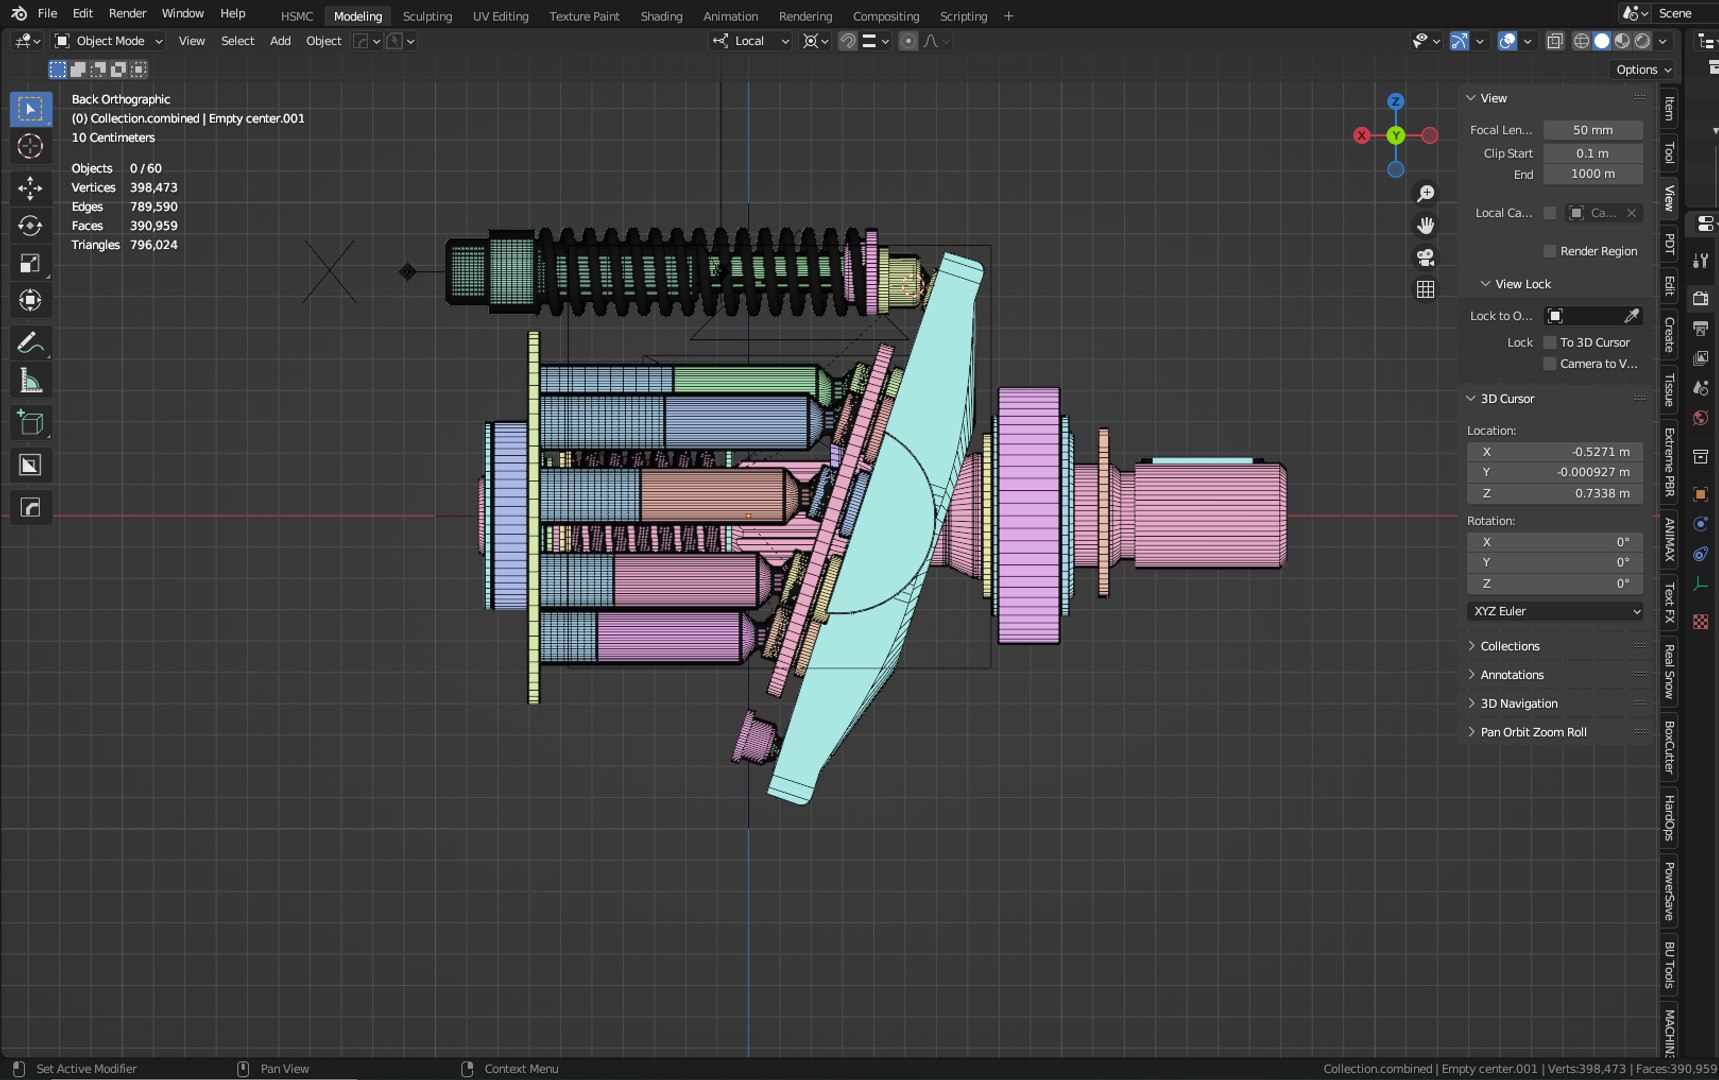
Task: Open the Render menu
Action: (x=127, y=13)
